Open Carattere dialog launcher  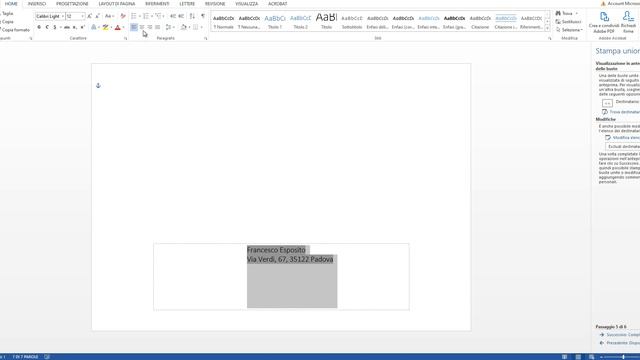125,38
